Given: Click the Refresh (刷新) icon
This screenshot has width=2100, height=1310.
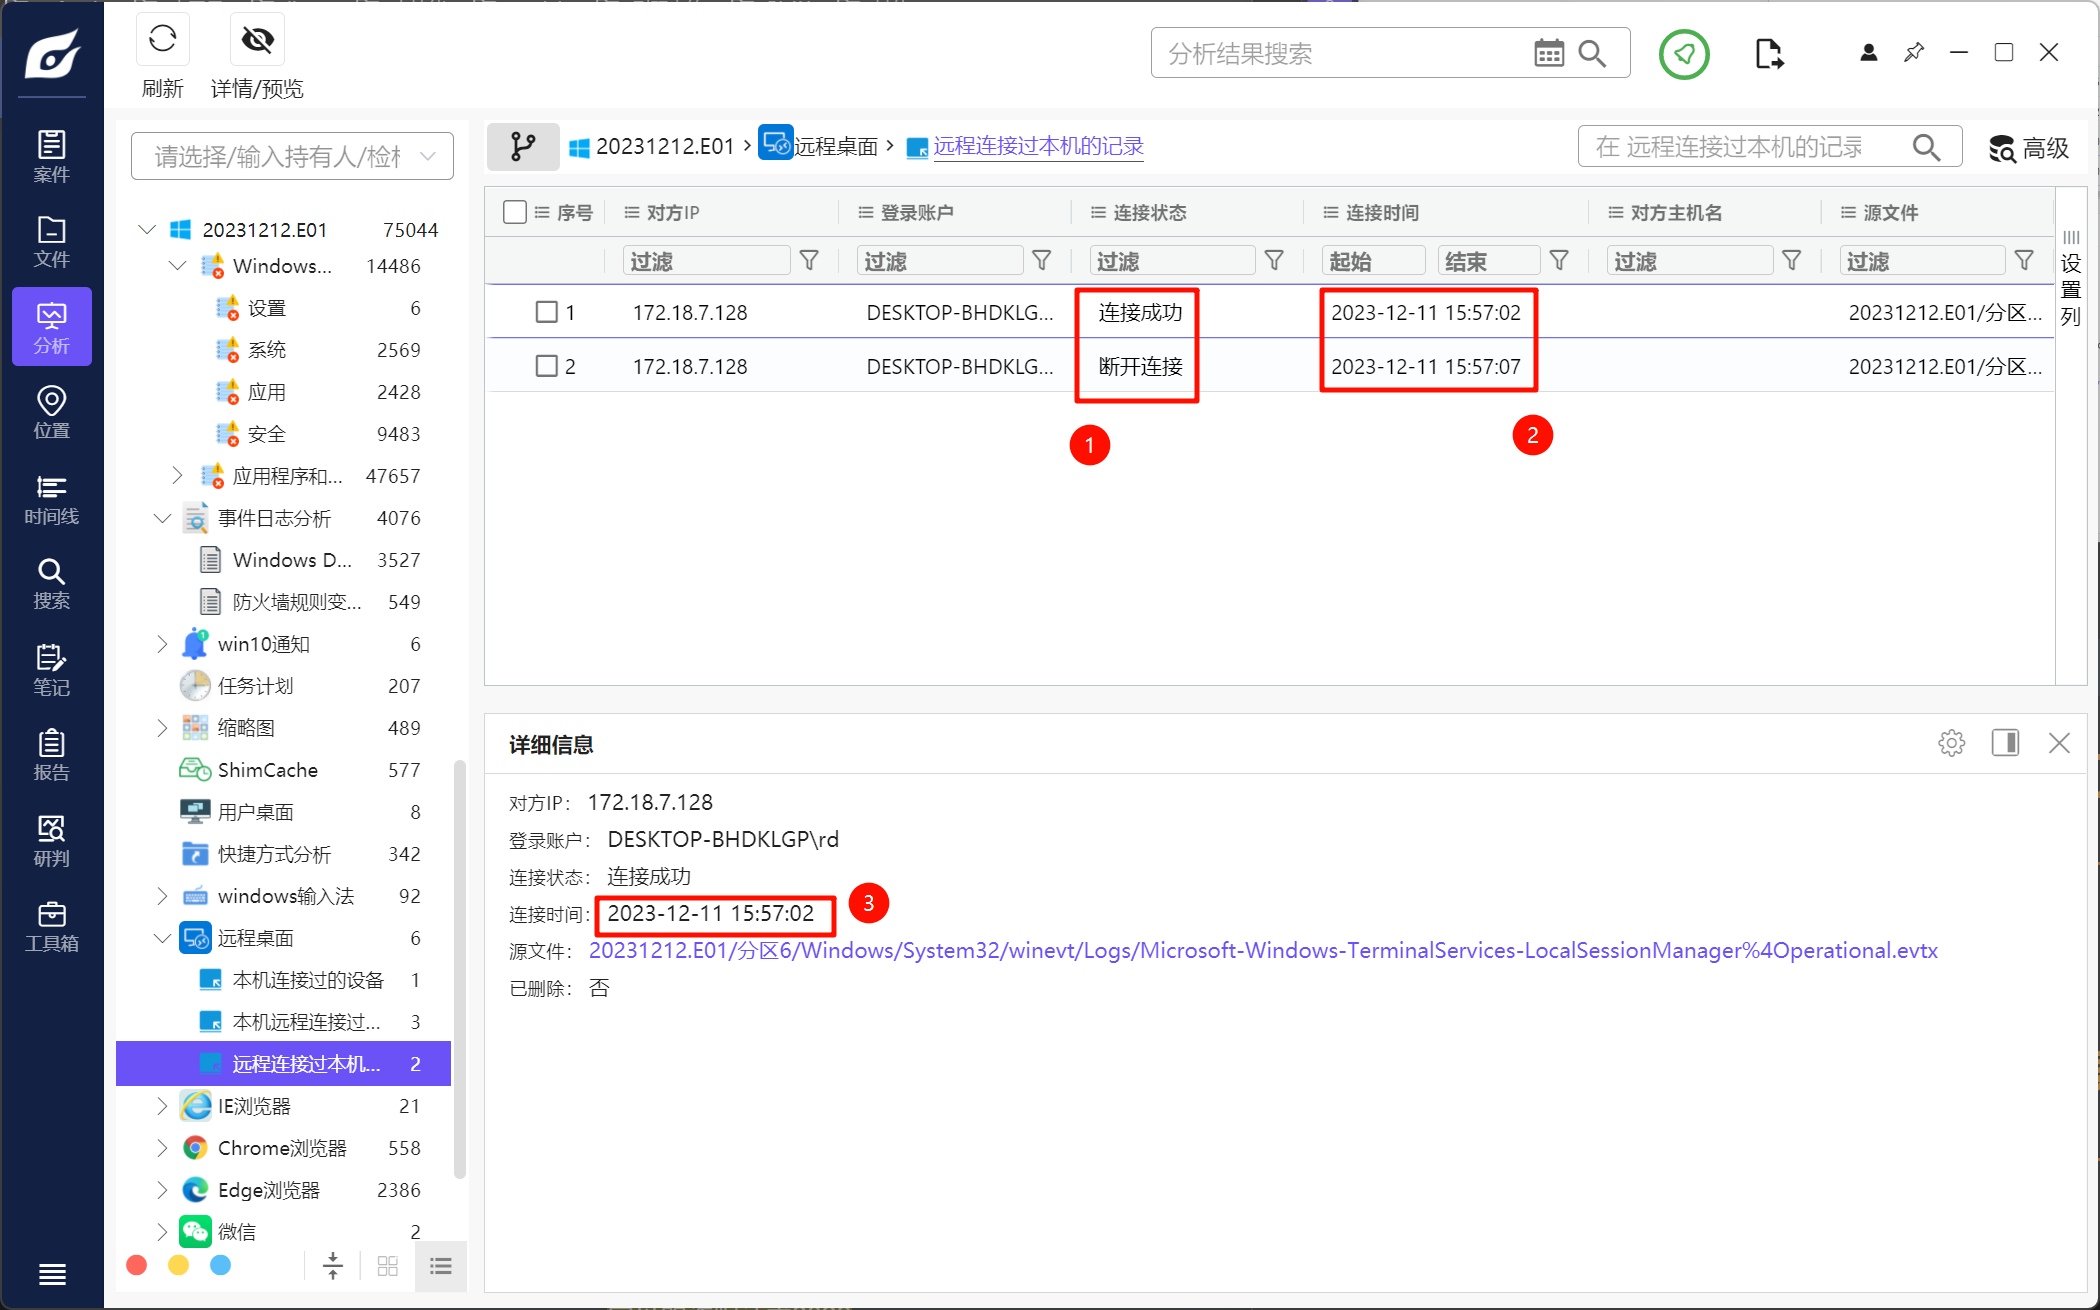Looking at the screenshot, I should pyautogui.click(x=162, y=41).
